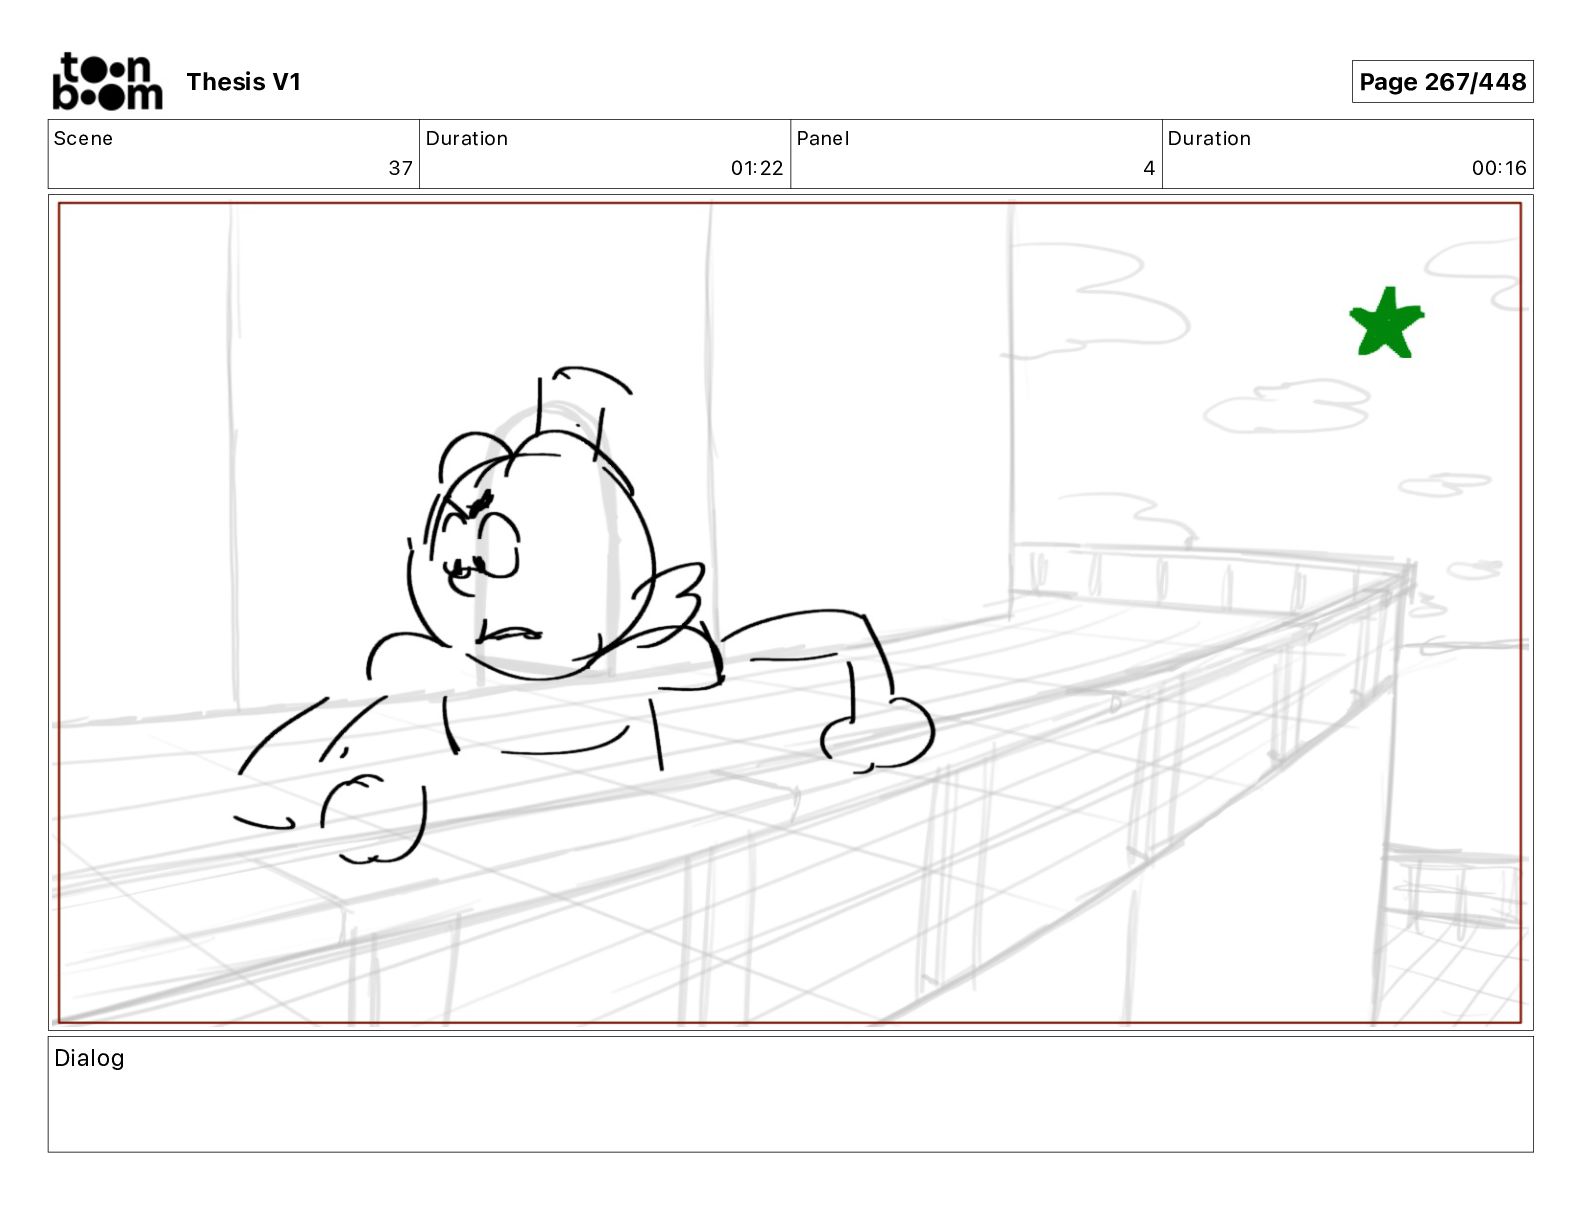Viewport: 1584px width, 1224px height.
Task: Click the storyboard panel character drawing
Action: coord(585,615)
